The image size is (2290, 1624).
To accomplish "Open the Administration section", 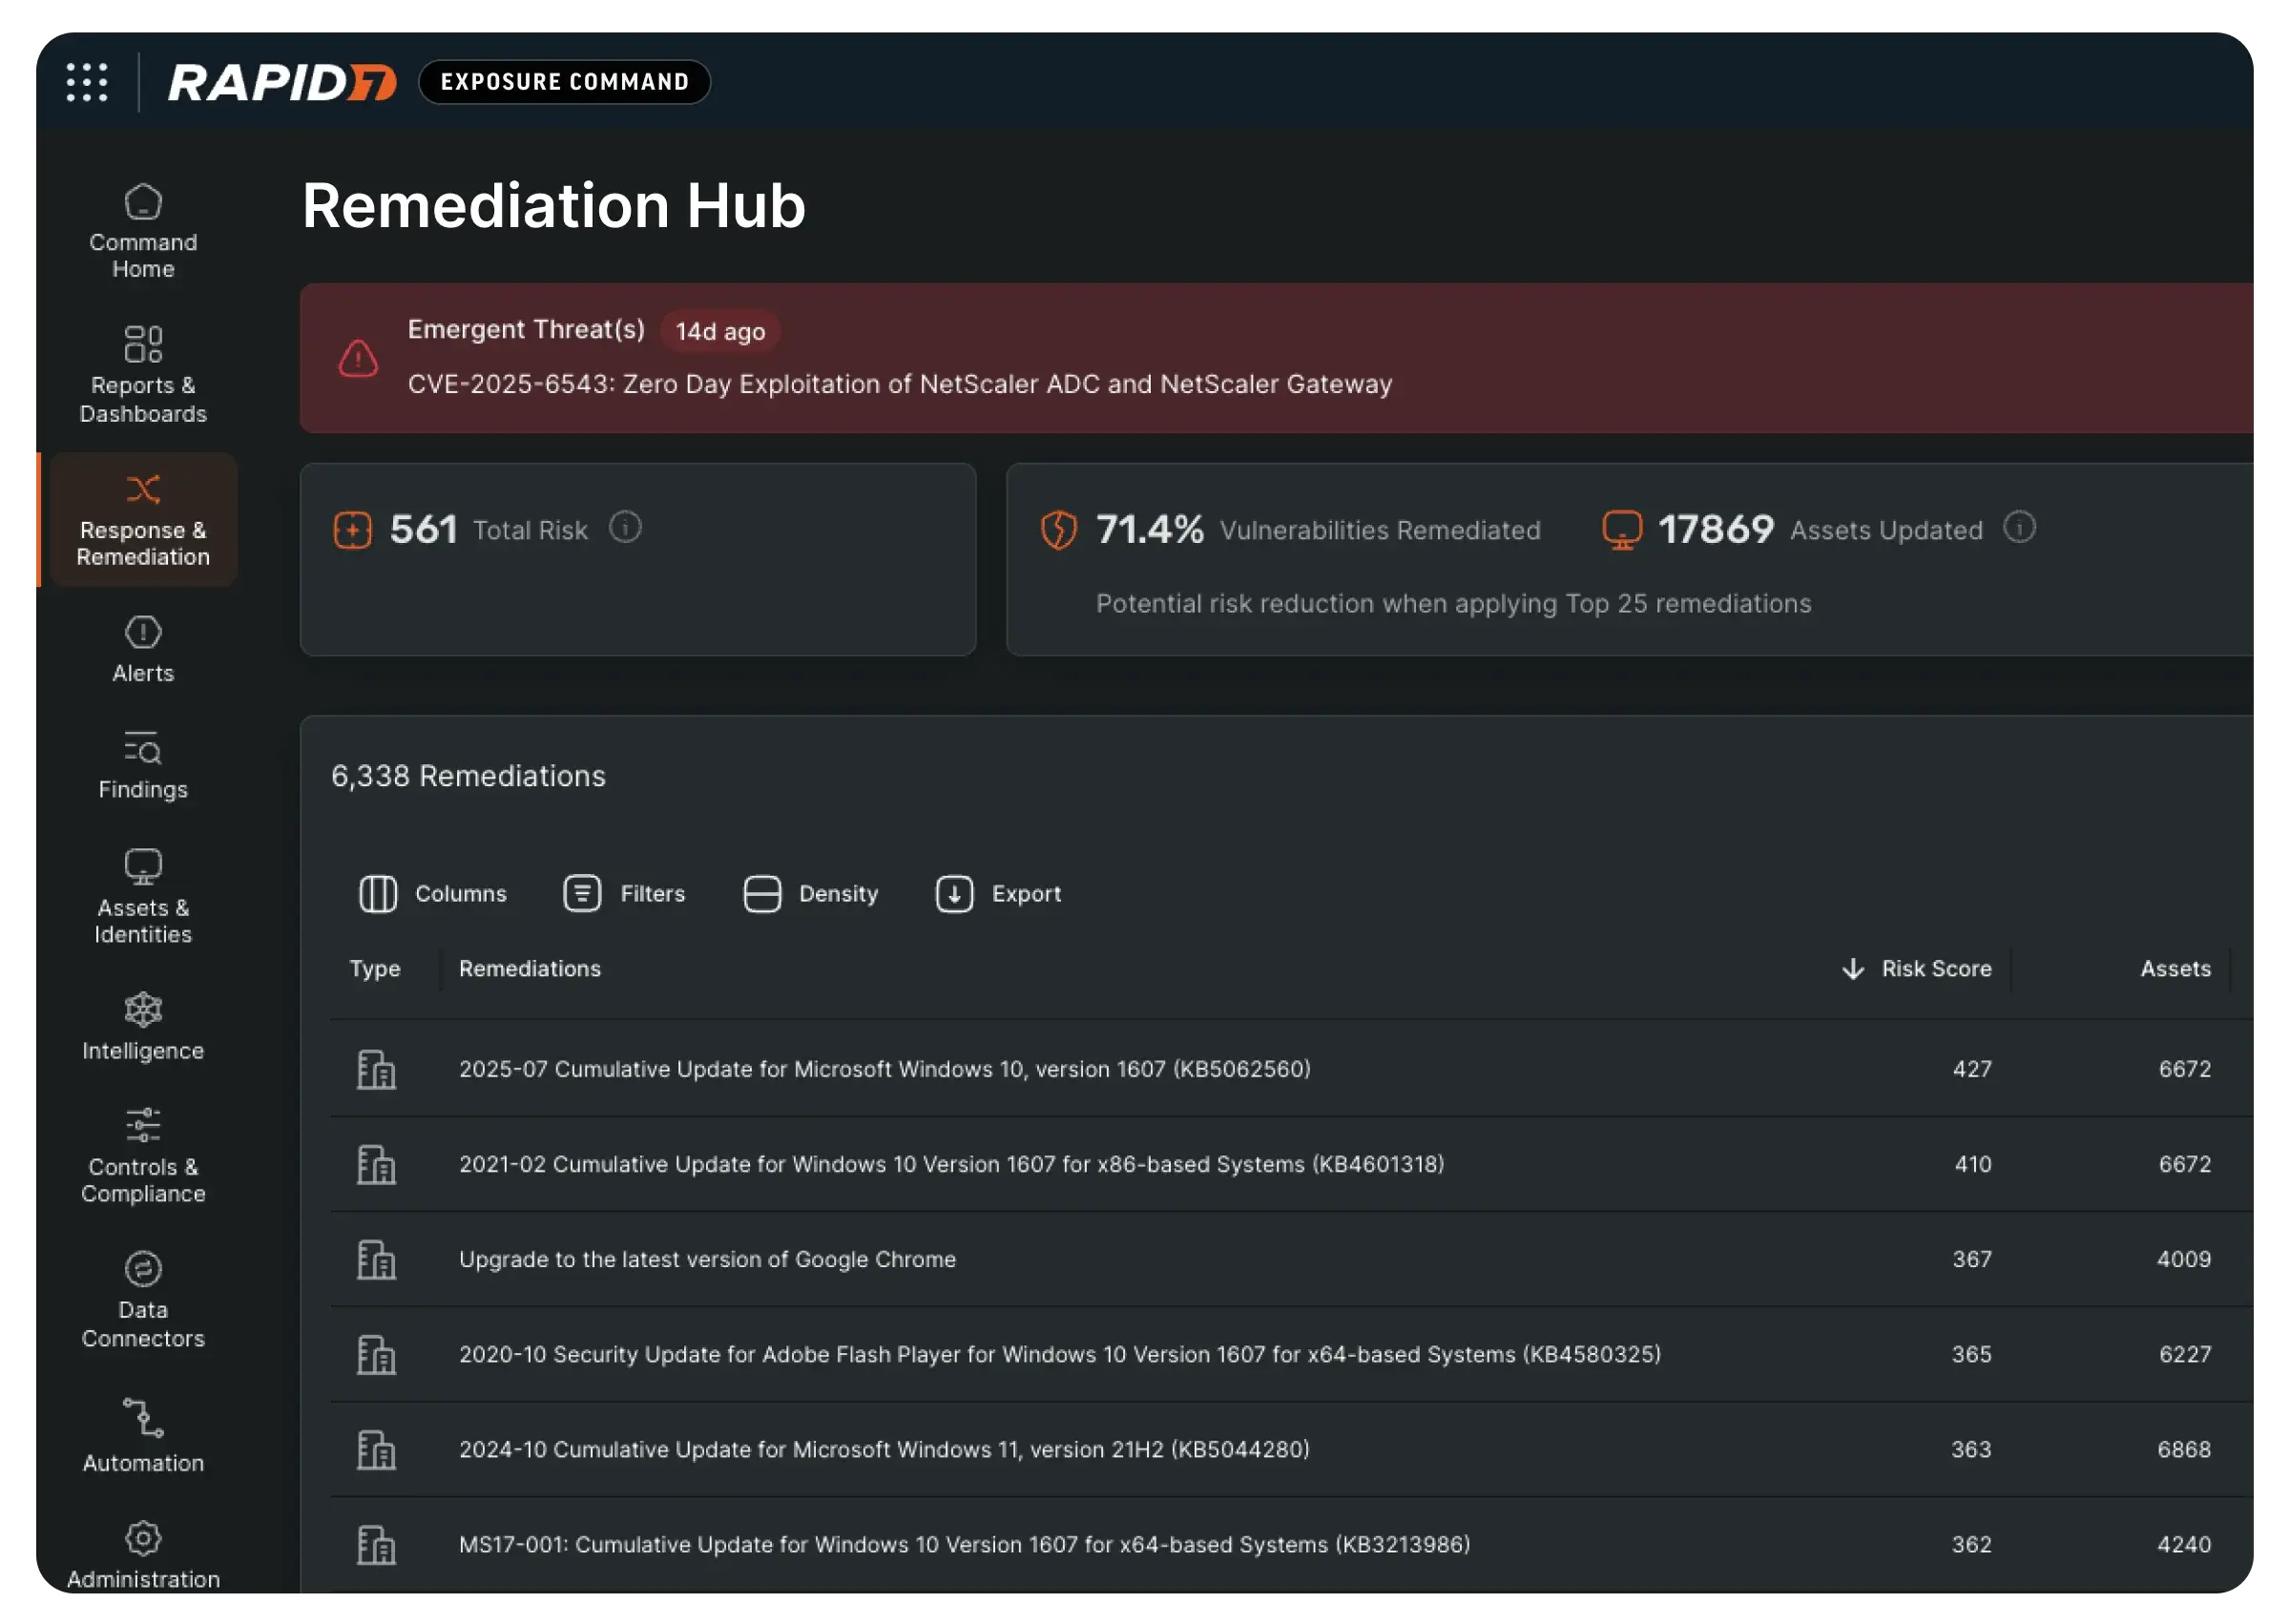I will pyautogui.click(x=143, y=1556).
